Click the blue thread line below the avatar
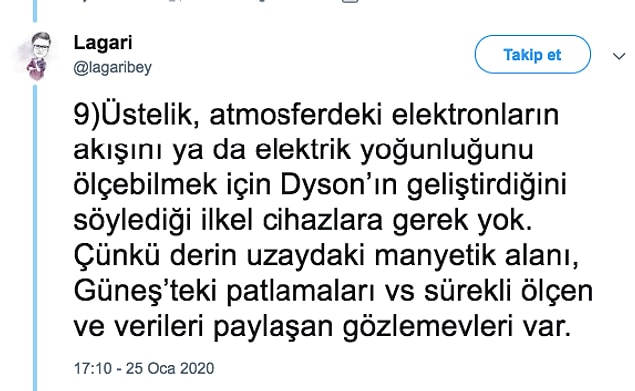The image size is (635, 391). pos(35,237)
